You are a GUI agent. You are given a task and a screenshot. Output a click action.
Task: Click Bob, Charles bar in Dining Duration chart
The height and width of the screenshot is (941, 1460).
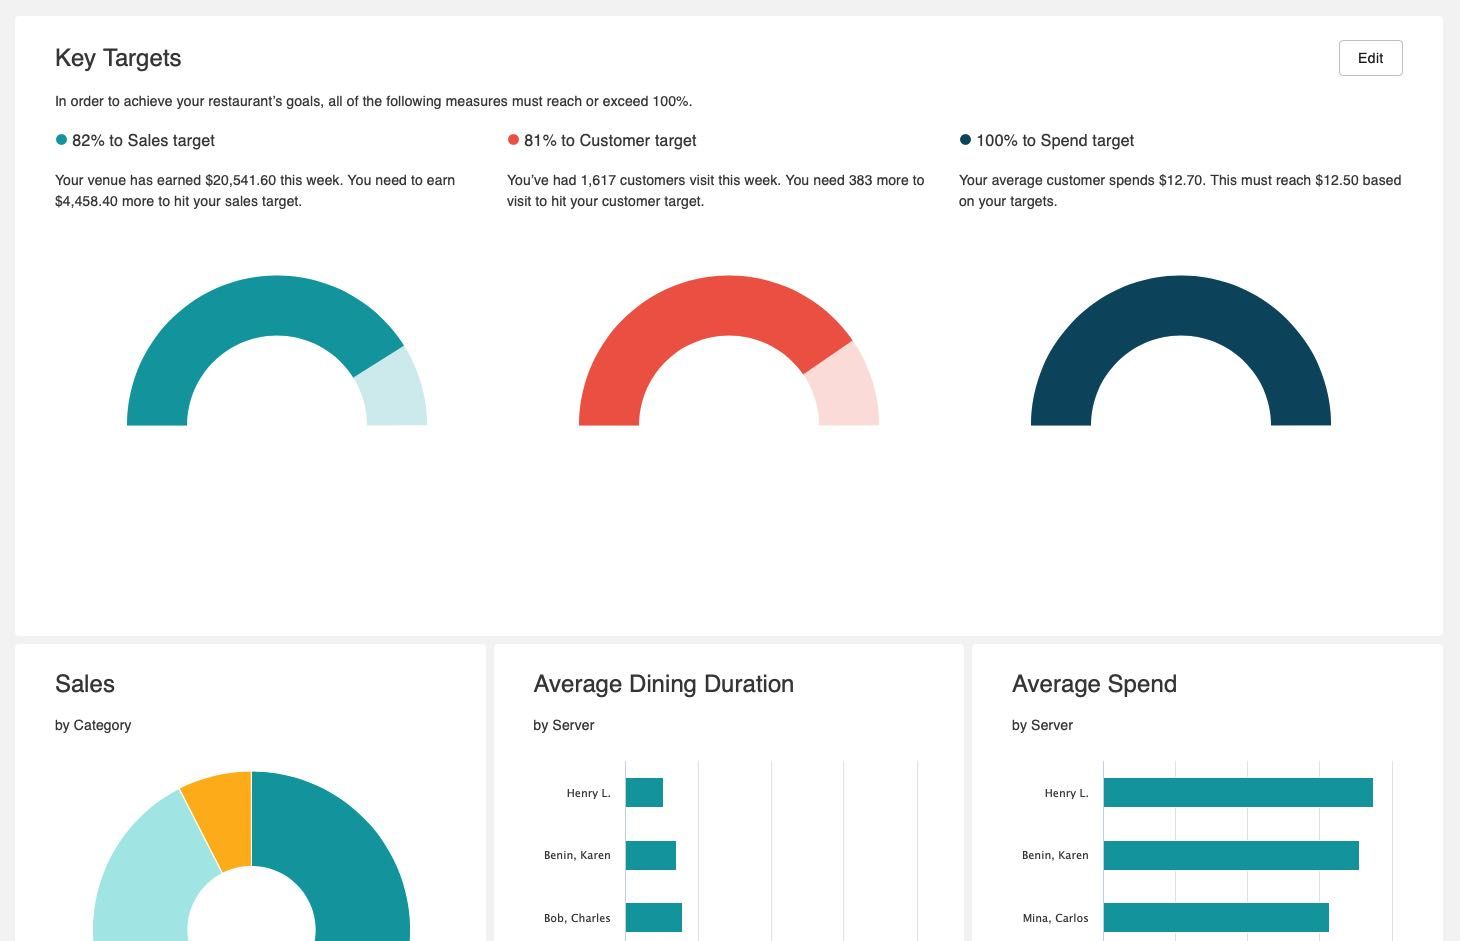click(654, 918)
